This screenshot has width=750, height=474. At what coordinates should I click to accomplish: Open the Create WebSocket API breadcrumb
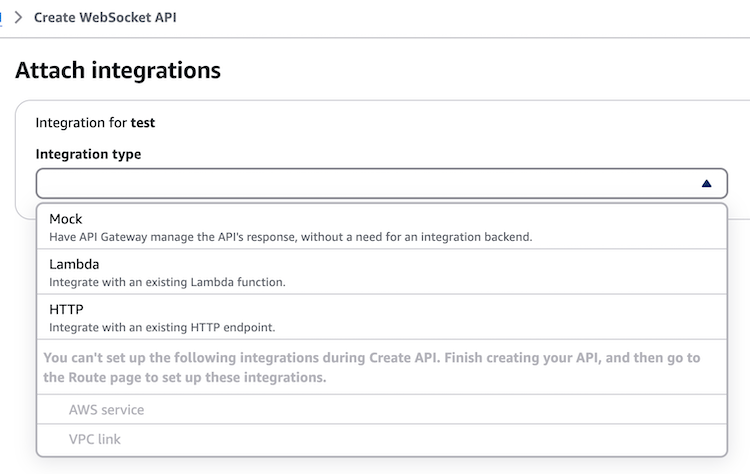tap(105, 18)
